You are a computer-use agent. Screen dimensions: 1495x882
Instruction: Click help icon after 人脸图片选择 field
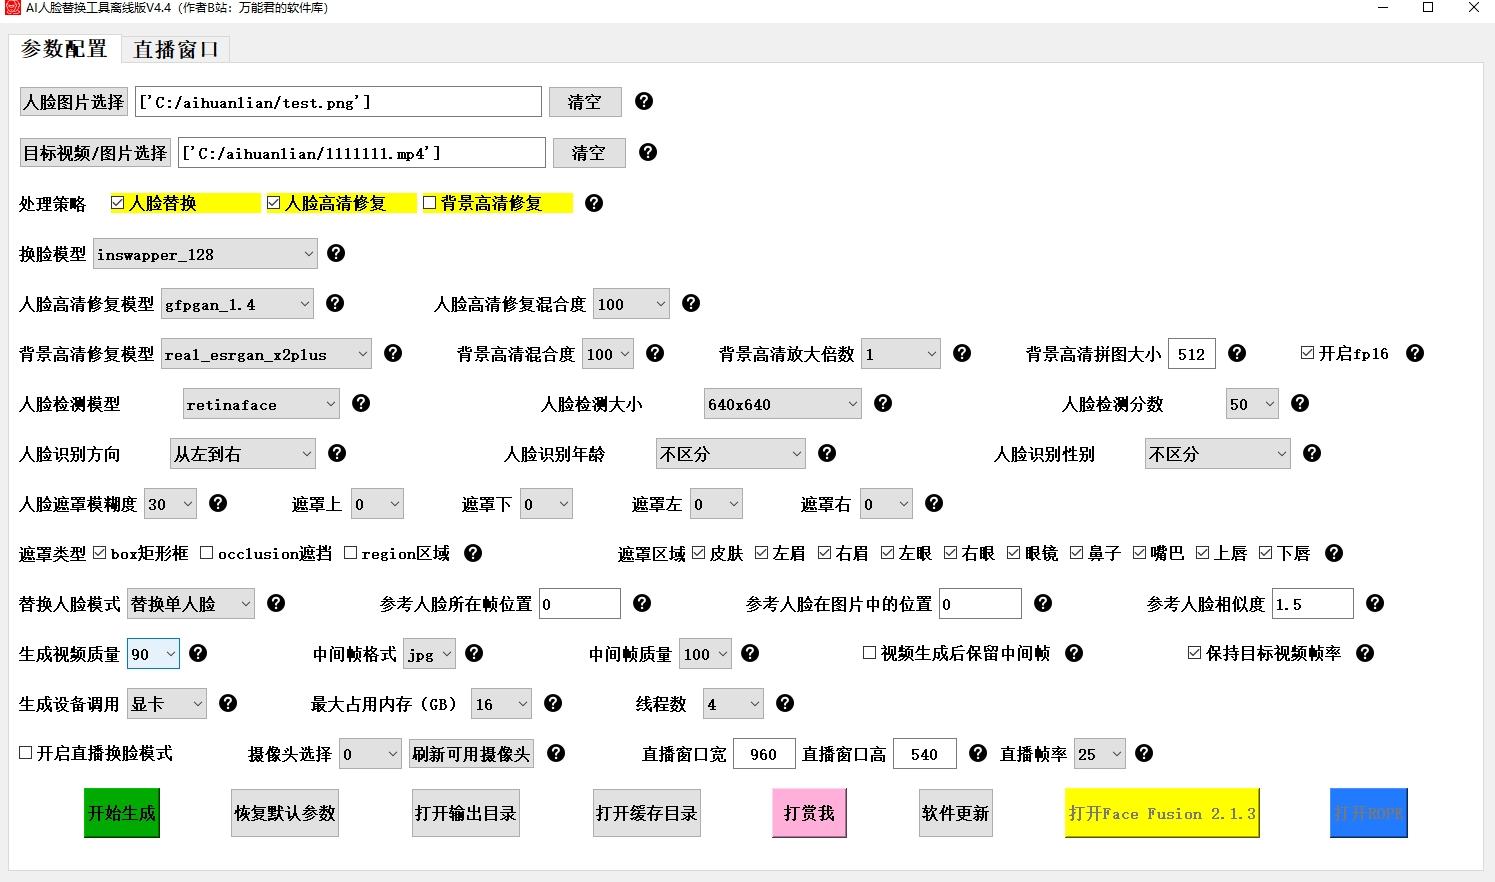[644, 101]
